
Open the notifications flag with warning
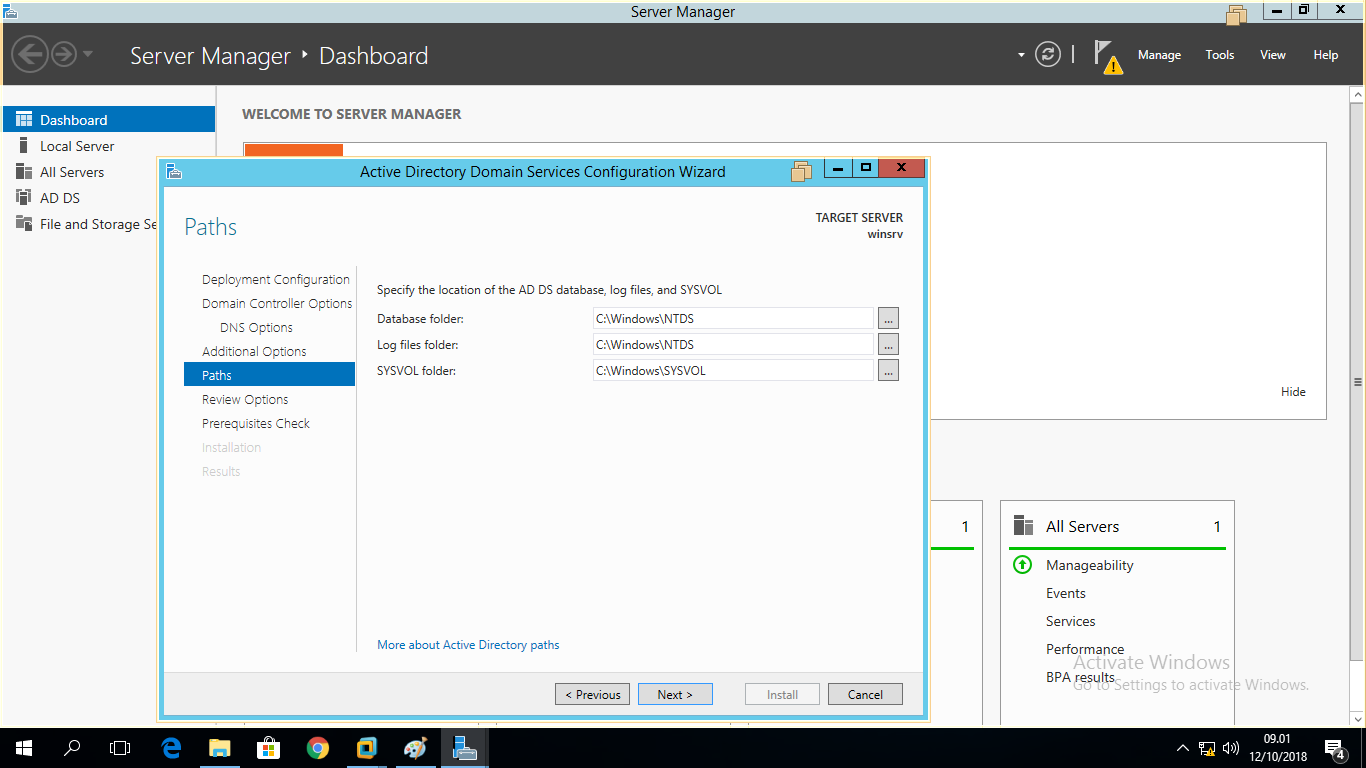click(1107, 56)
